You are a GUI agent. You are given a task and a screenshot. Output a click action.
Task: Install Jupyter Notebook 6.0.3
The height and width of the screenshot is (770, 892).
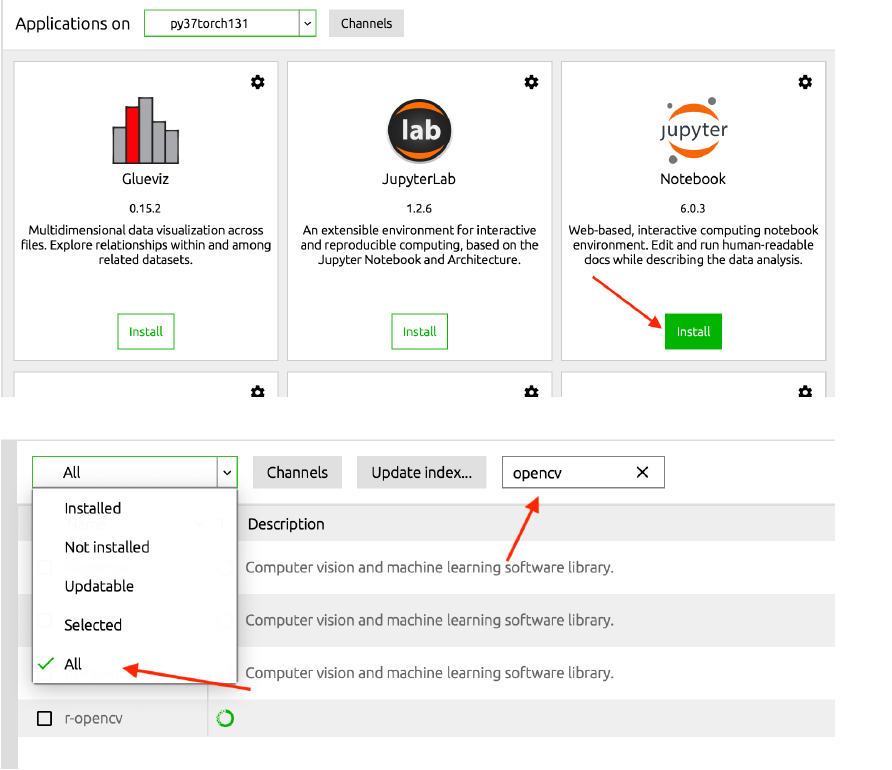(693, 332)
